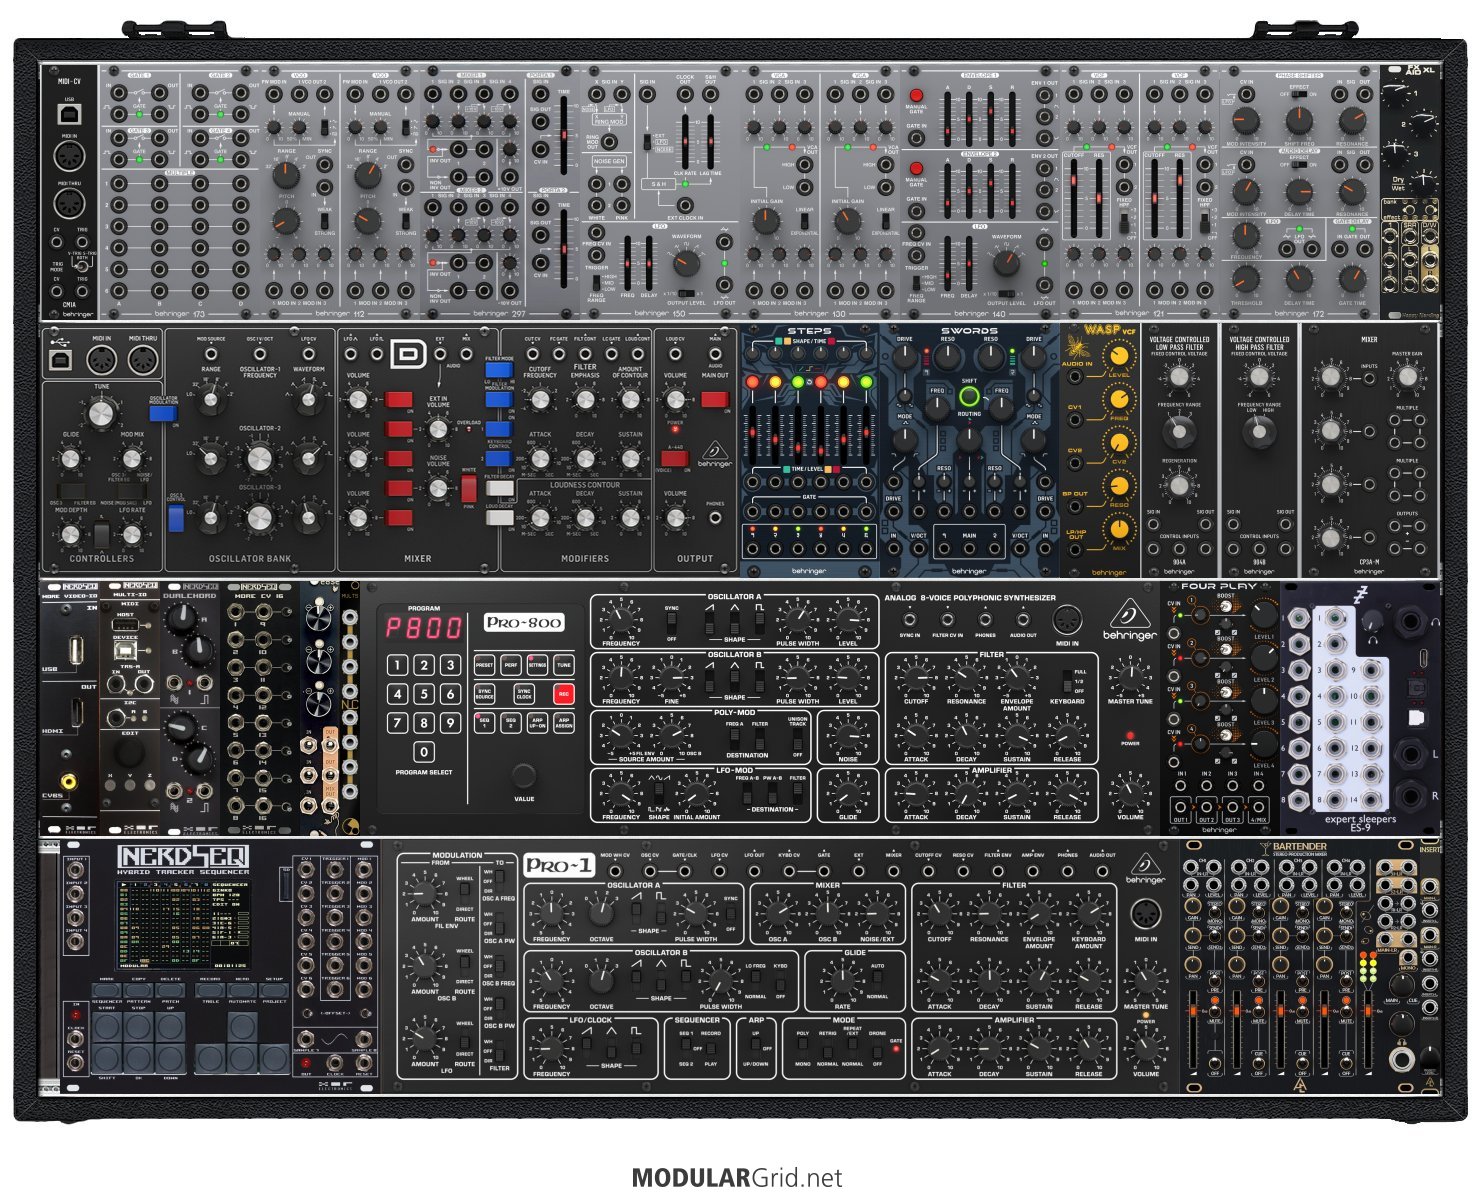
Task: Click the MIDI IN socket on the Pro-1
Action: click(1145, 914)
